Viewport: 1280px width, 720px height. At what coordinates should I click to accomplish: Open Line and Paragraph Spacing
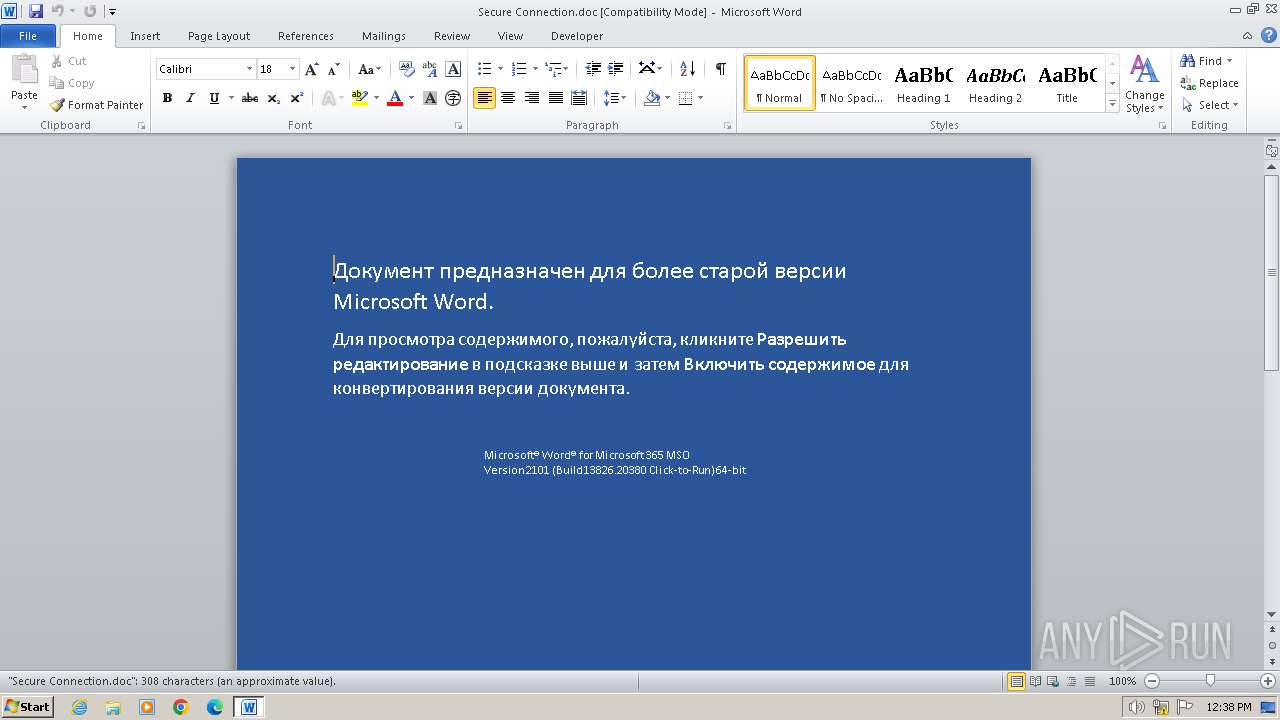pos(615,98)
